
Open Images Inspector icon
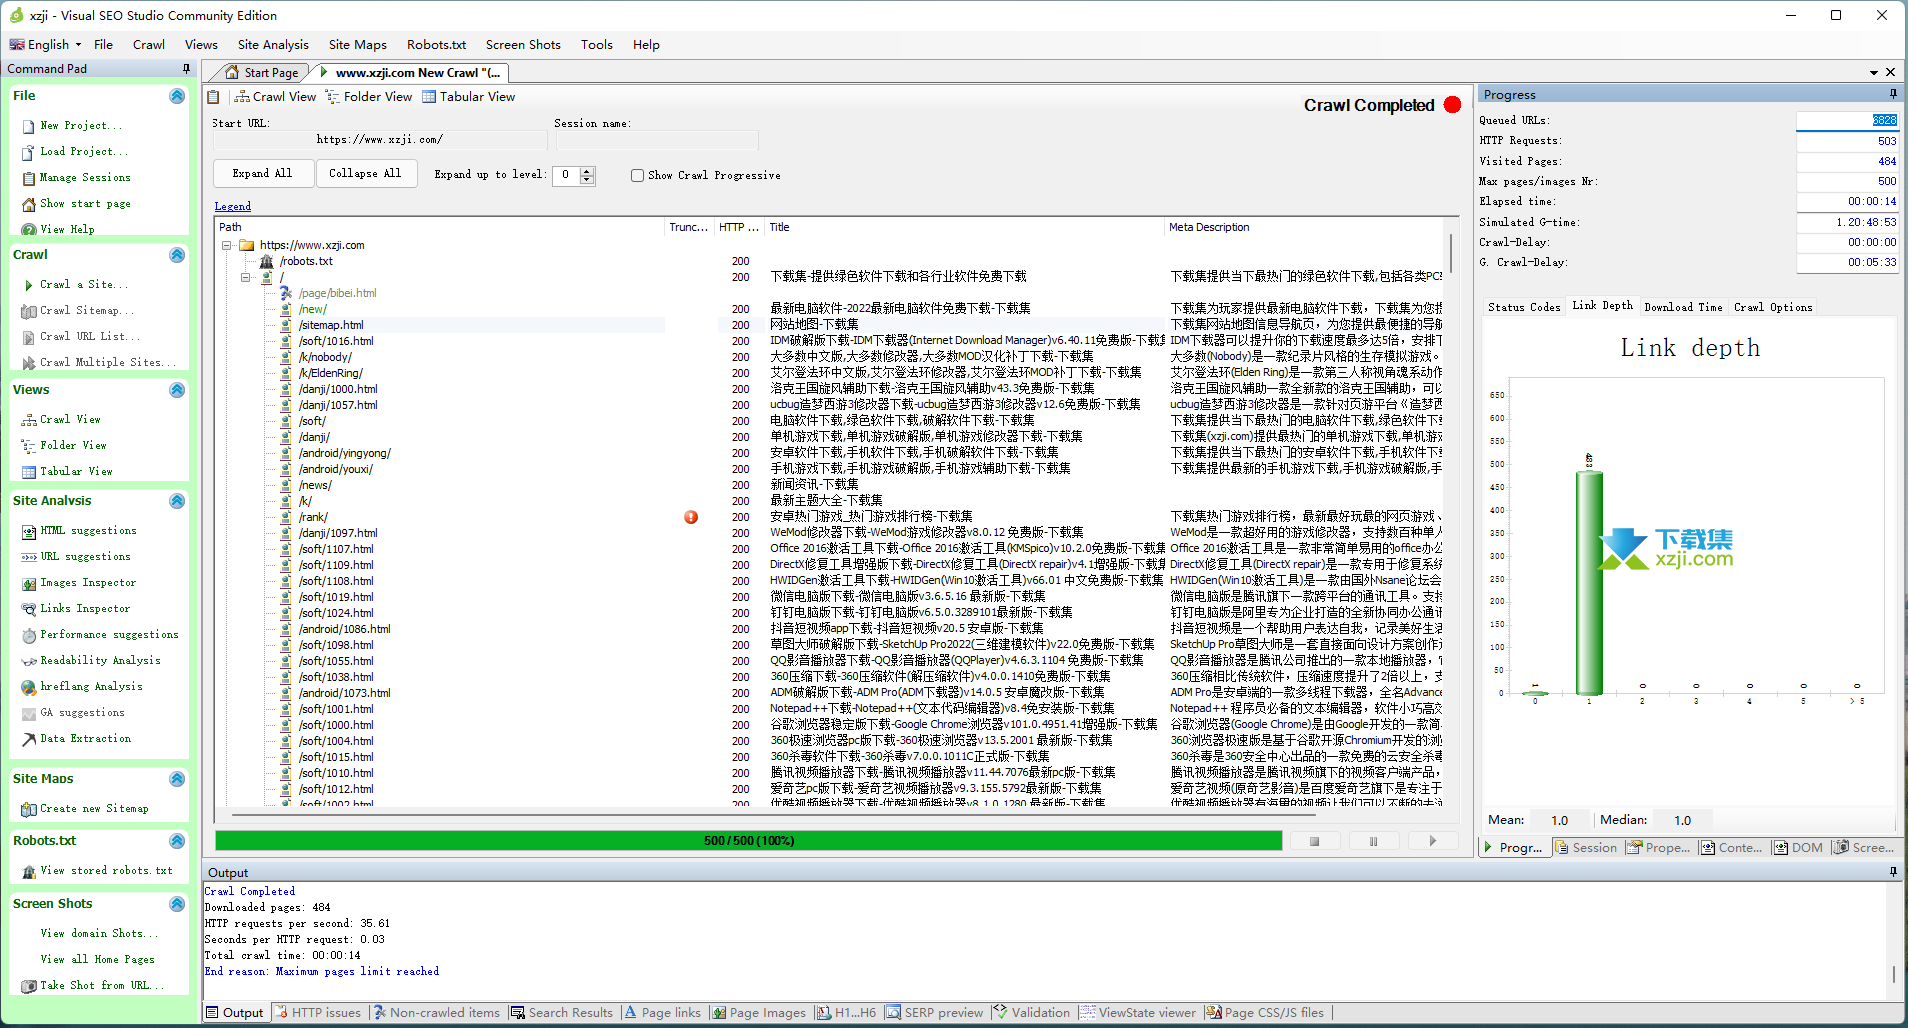click(28, 583)
